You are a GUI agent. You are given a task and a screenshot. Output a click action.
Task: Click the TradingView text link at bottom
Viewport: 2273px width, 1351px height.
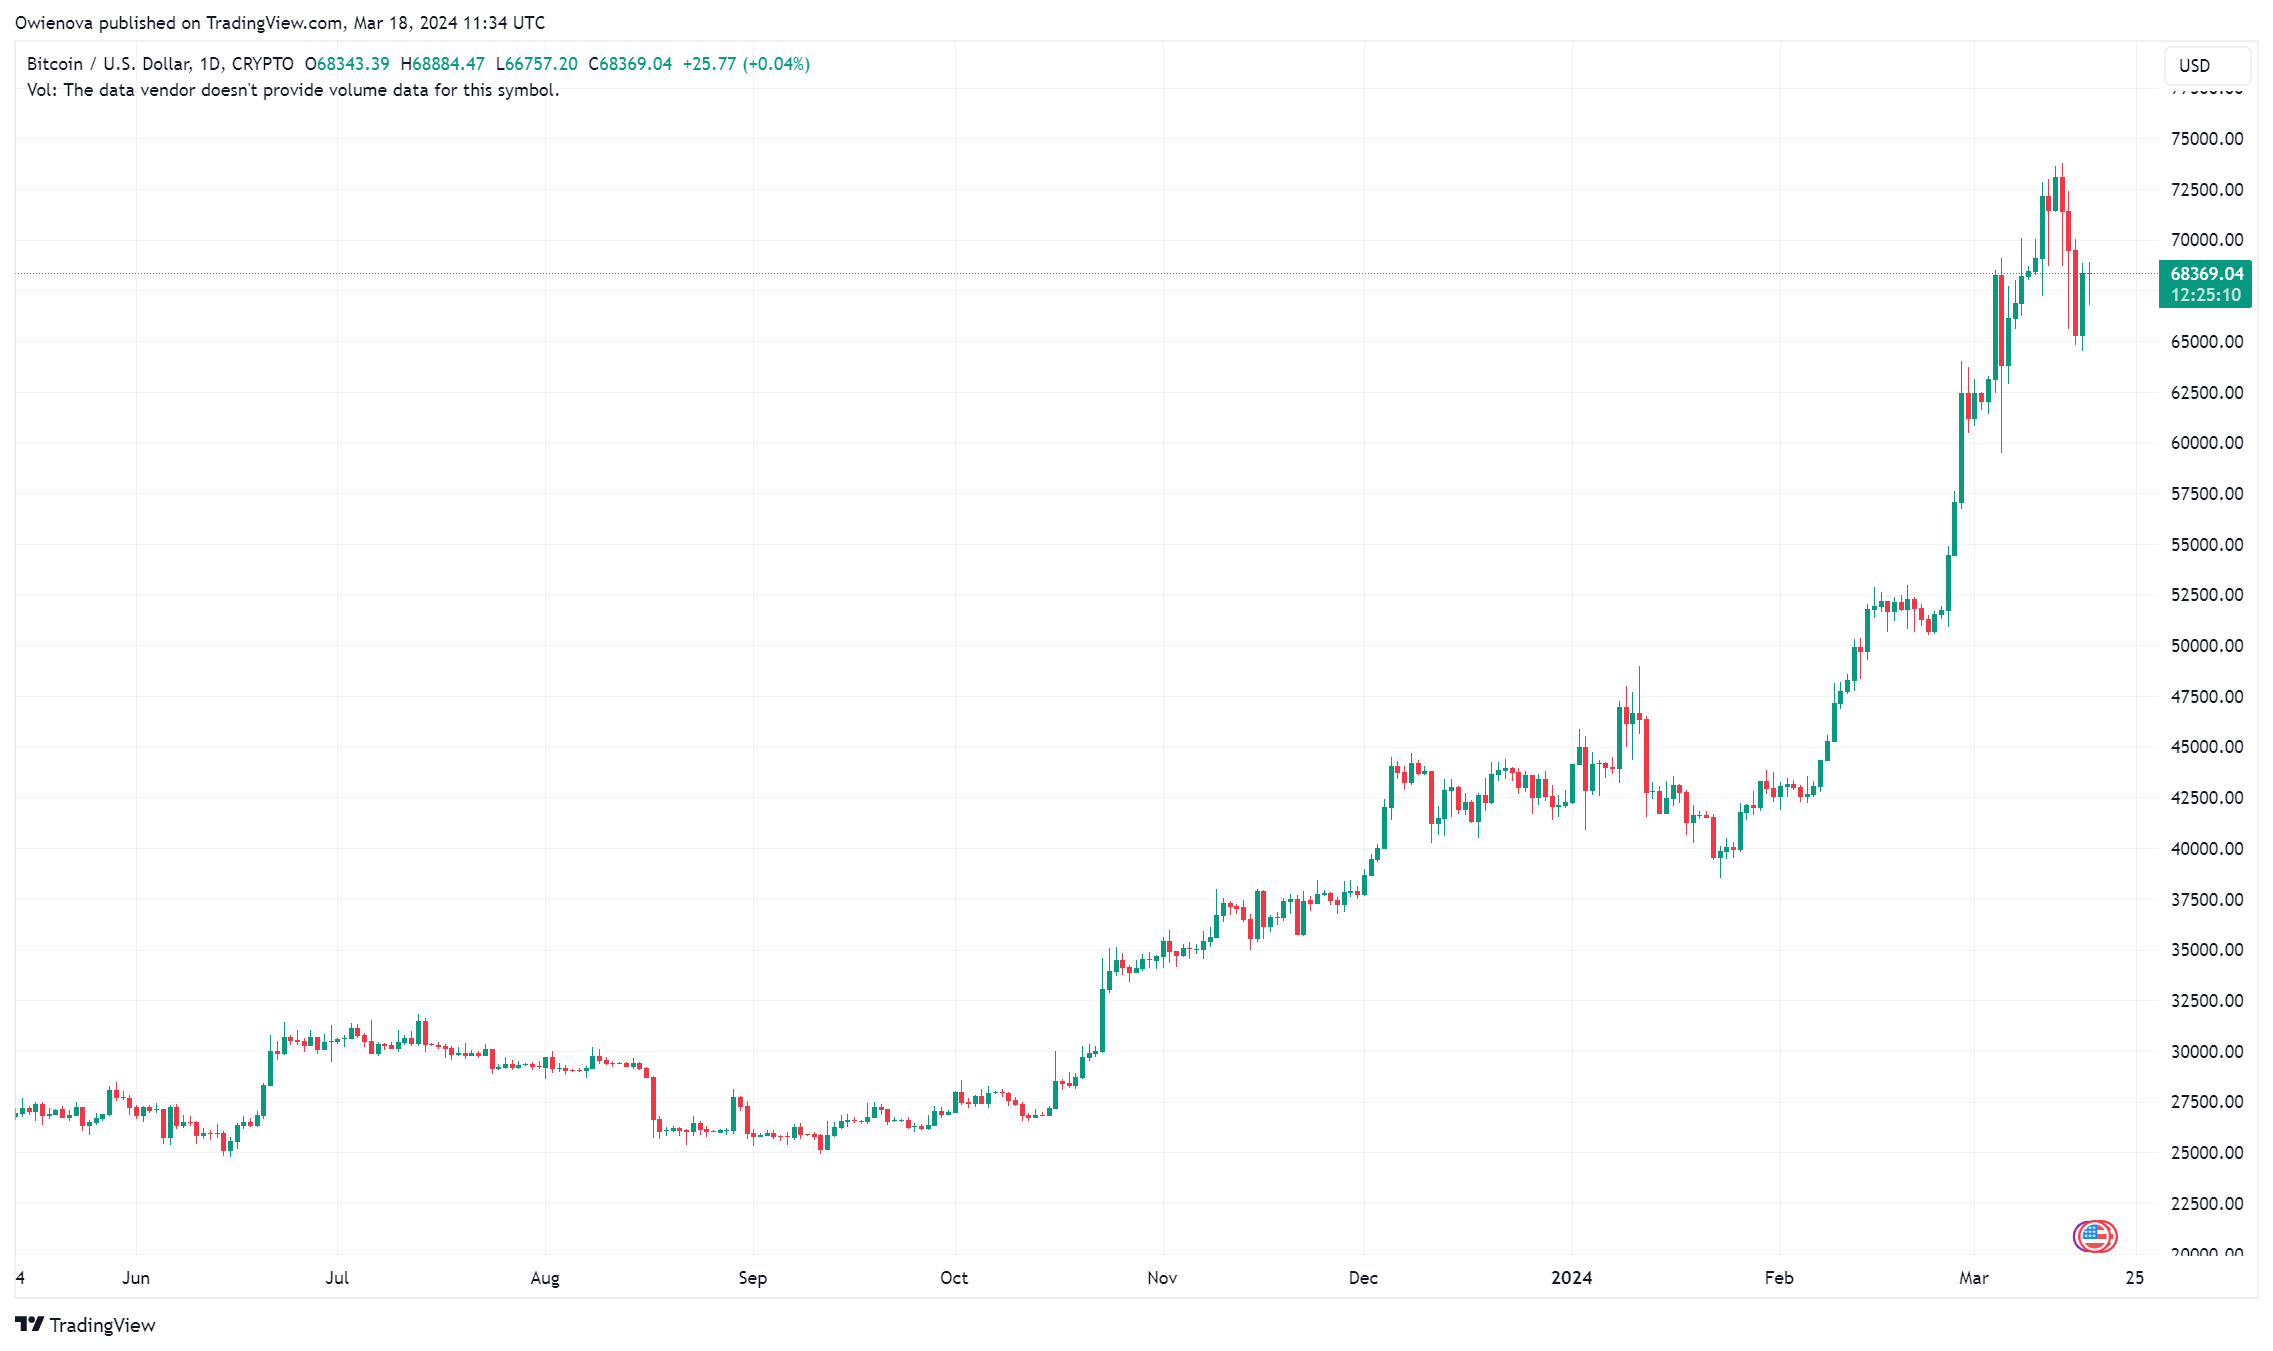(102, 1325)
